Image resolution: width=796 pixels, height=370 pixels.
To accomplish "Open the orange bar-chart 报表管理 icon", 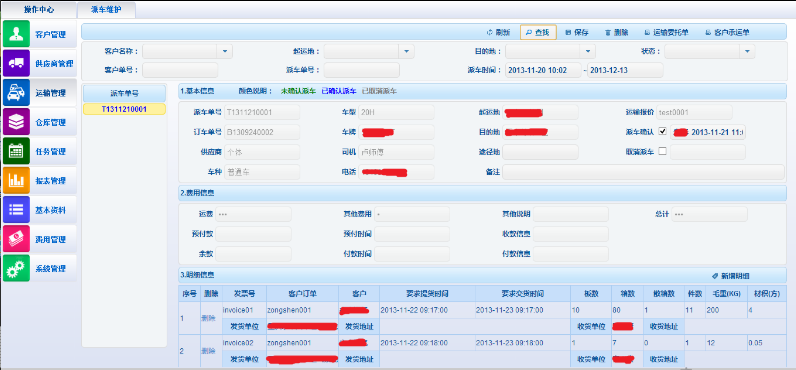I will point(16,180).
